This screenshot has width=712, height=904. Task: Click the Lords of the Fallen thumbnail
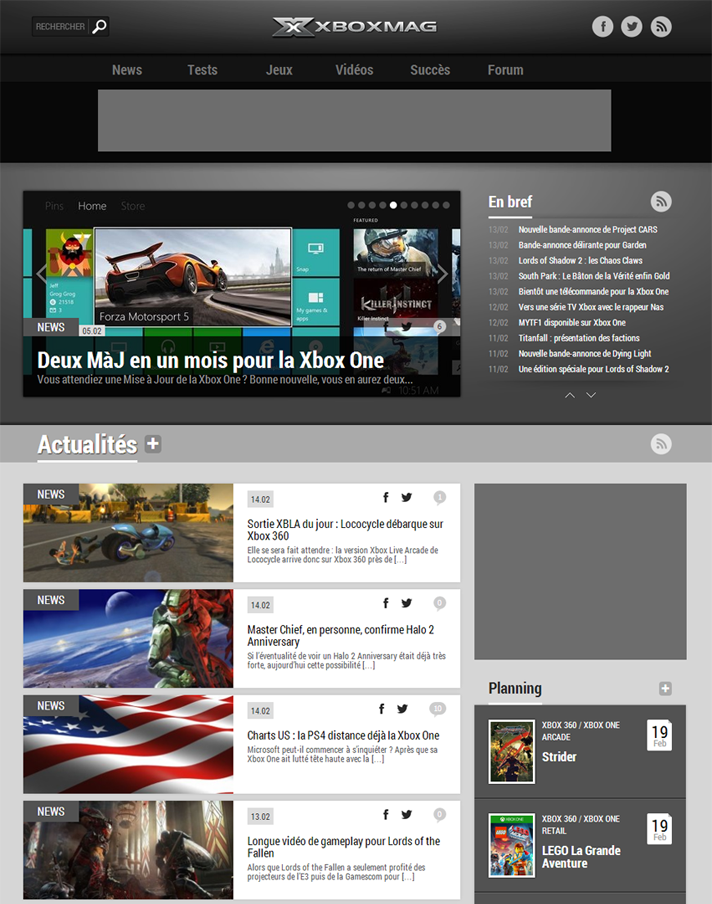coord(128,850)
